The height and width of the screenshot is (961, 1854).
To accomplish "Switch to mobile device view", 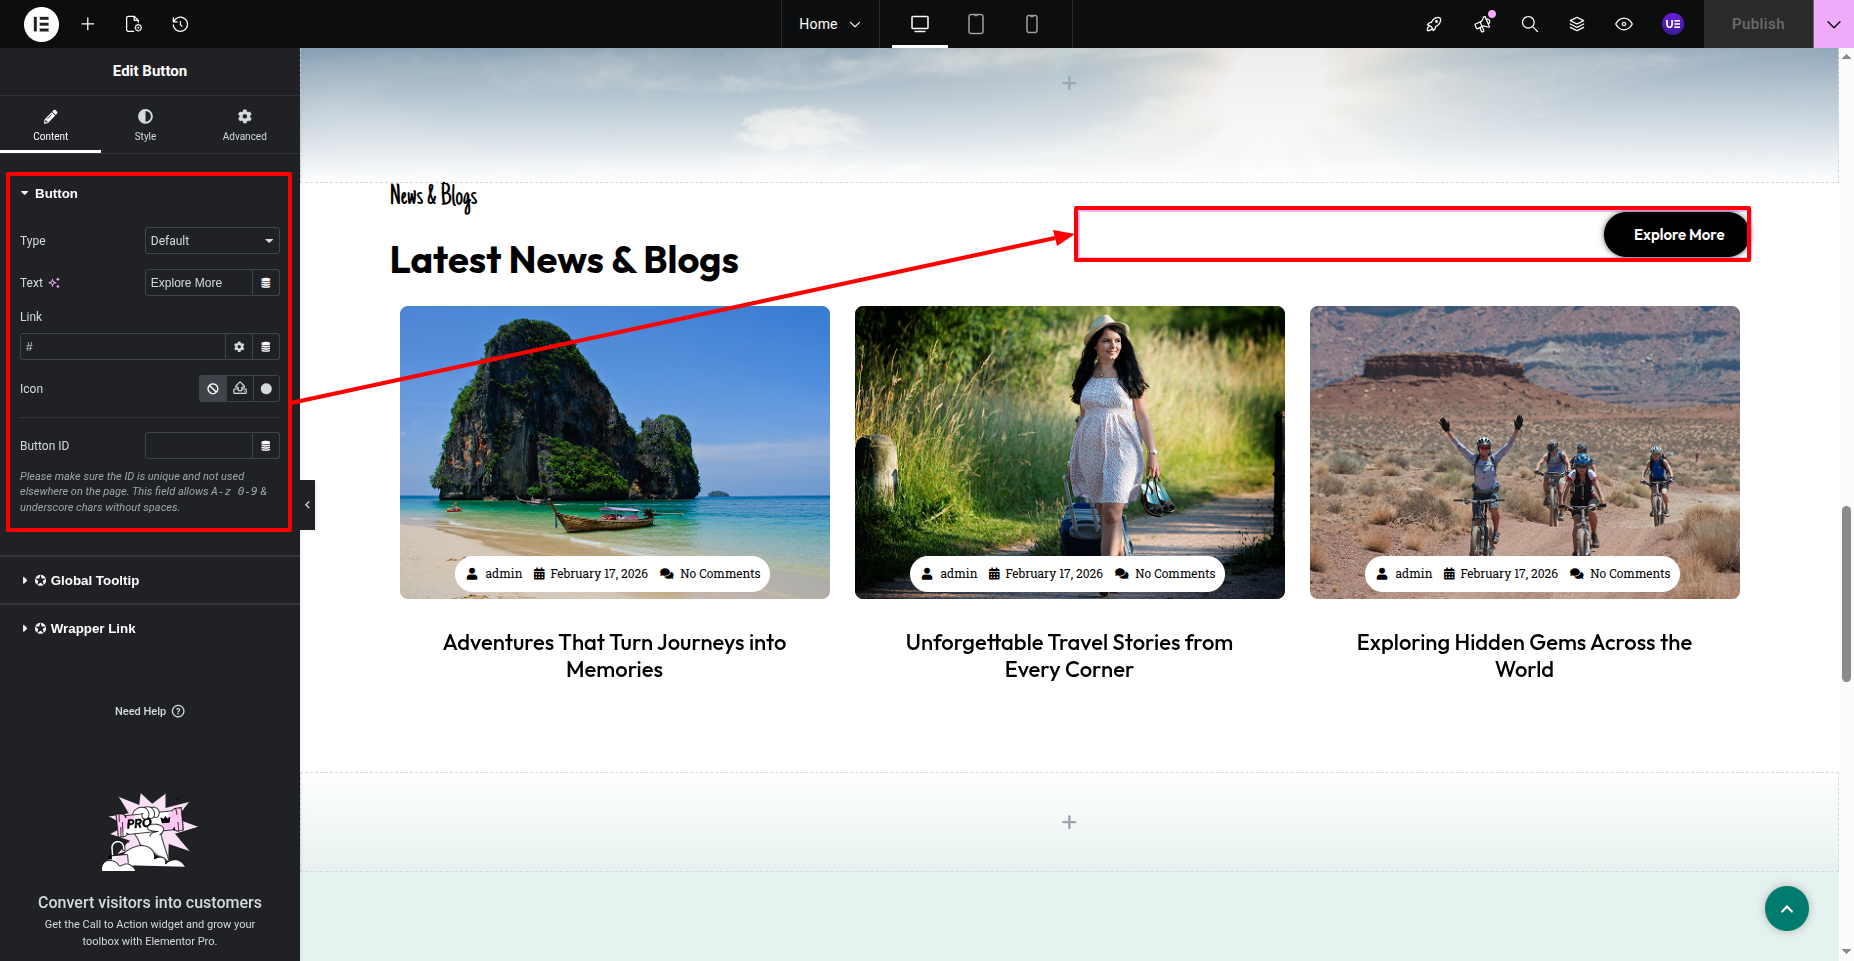I will pyautogui.click(x=1032, y=24).
